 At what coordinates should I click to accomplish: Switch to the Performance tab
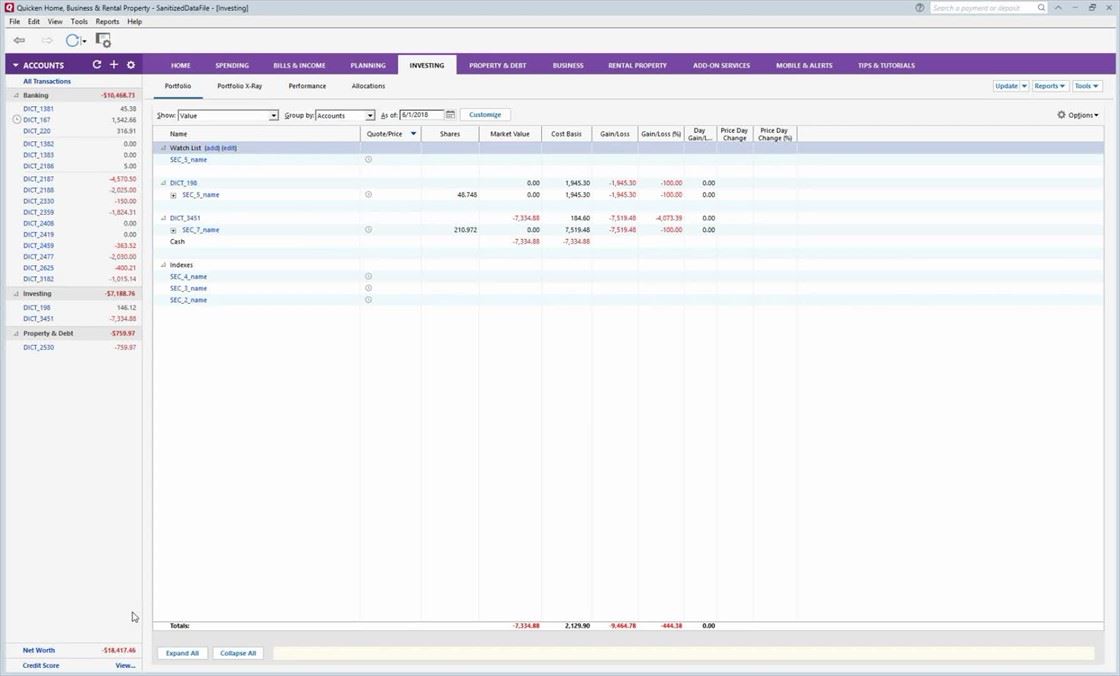307,86
